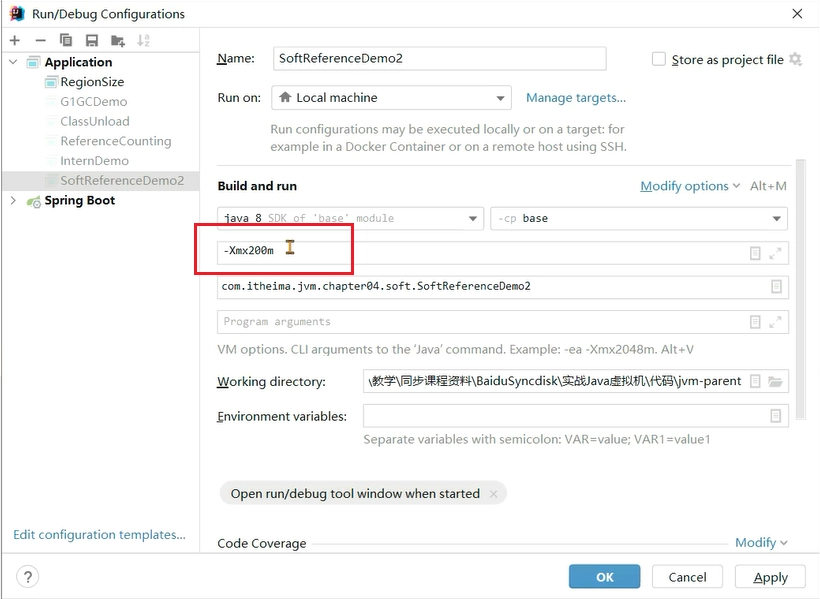Click the Program arguments input field
The width and height of the screenshot is (820, 599).
click(x=481, y=322)
